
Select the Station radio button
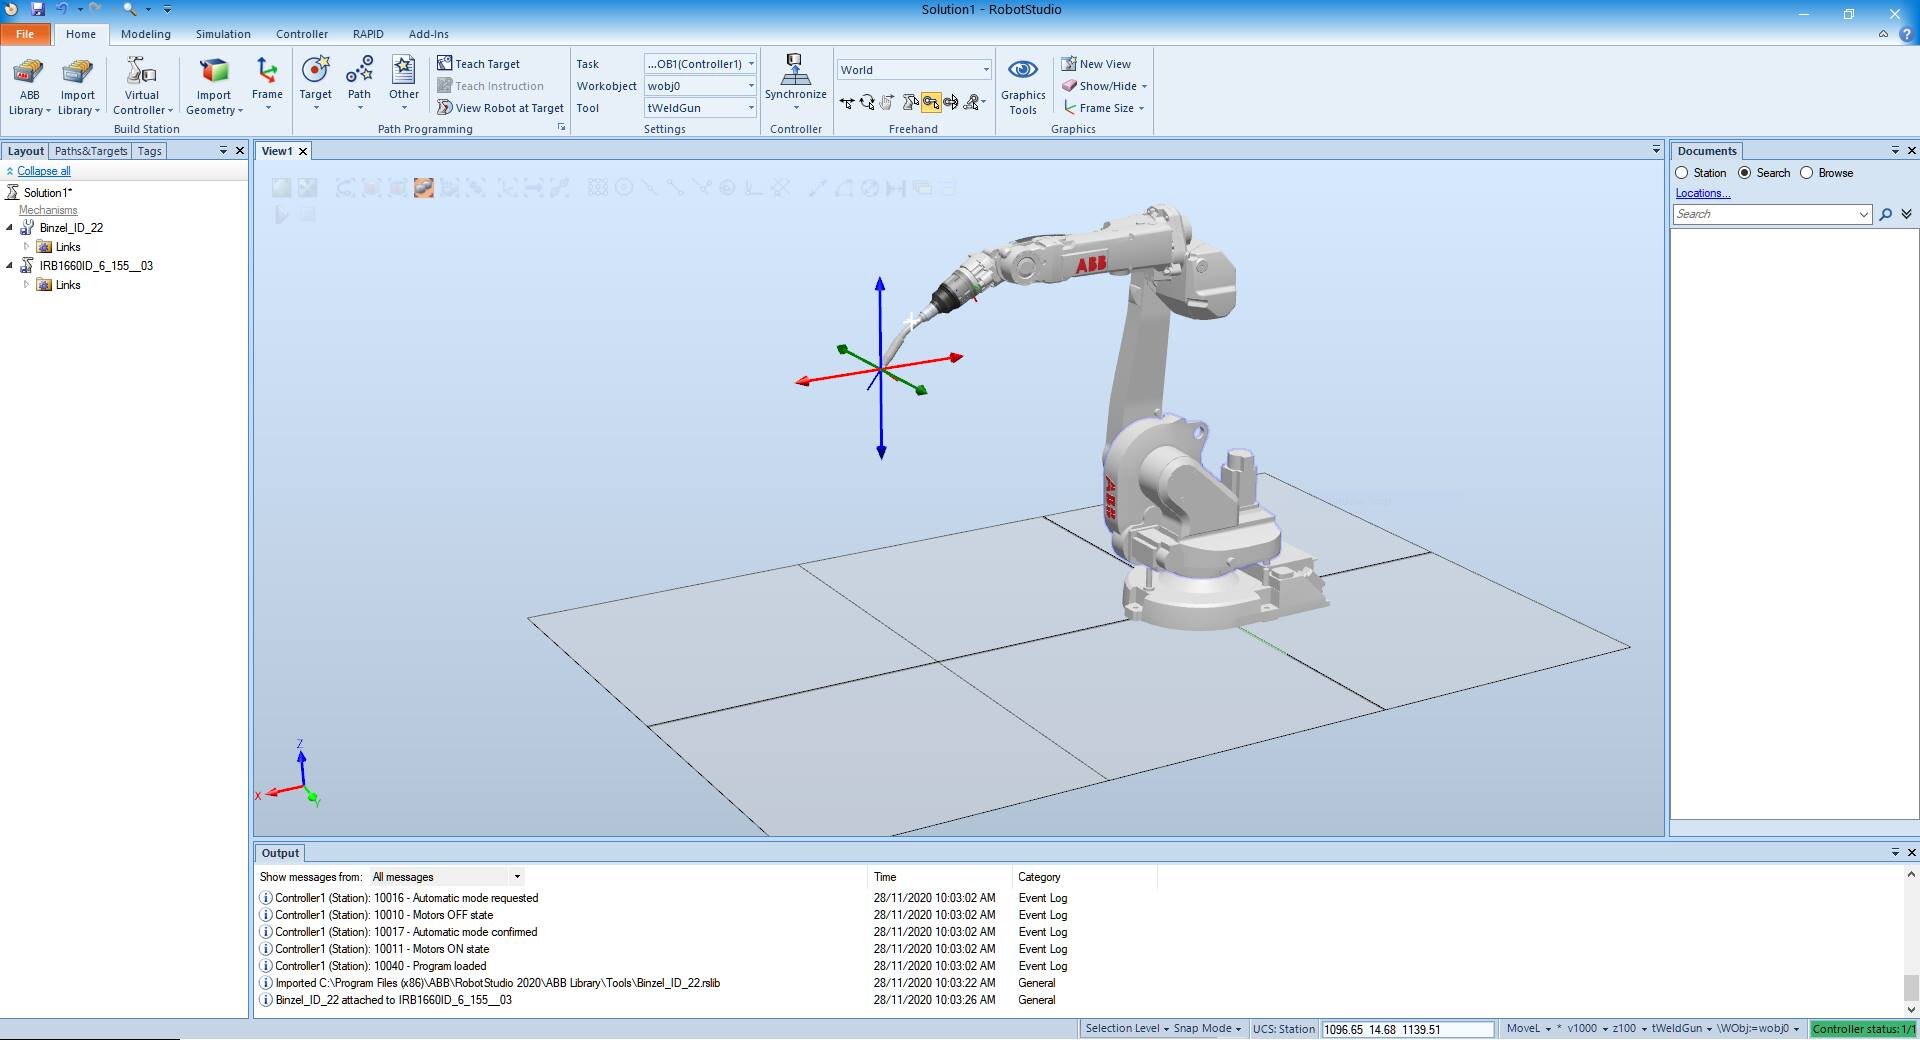[x=1682, y=173]
